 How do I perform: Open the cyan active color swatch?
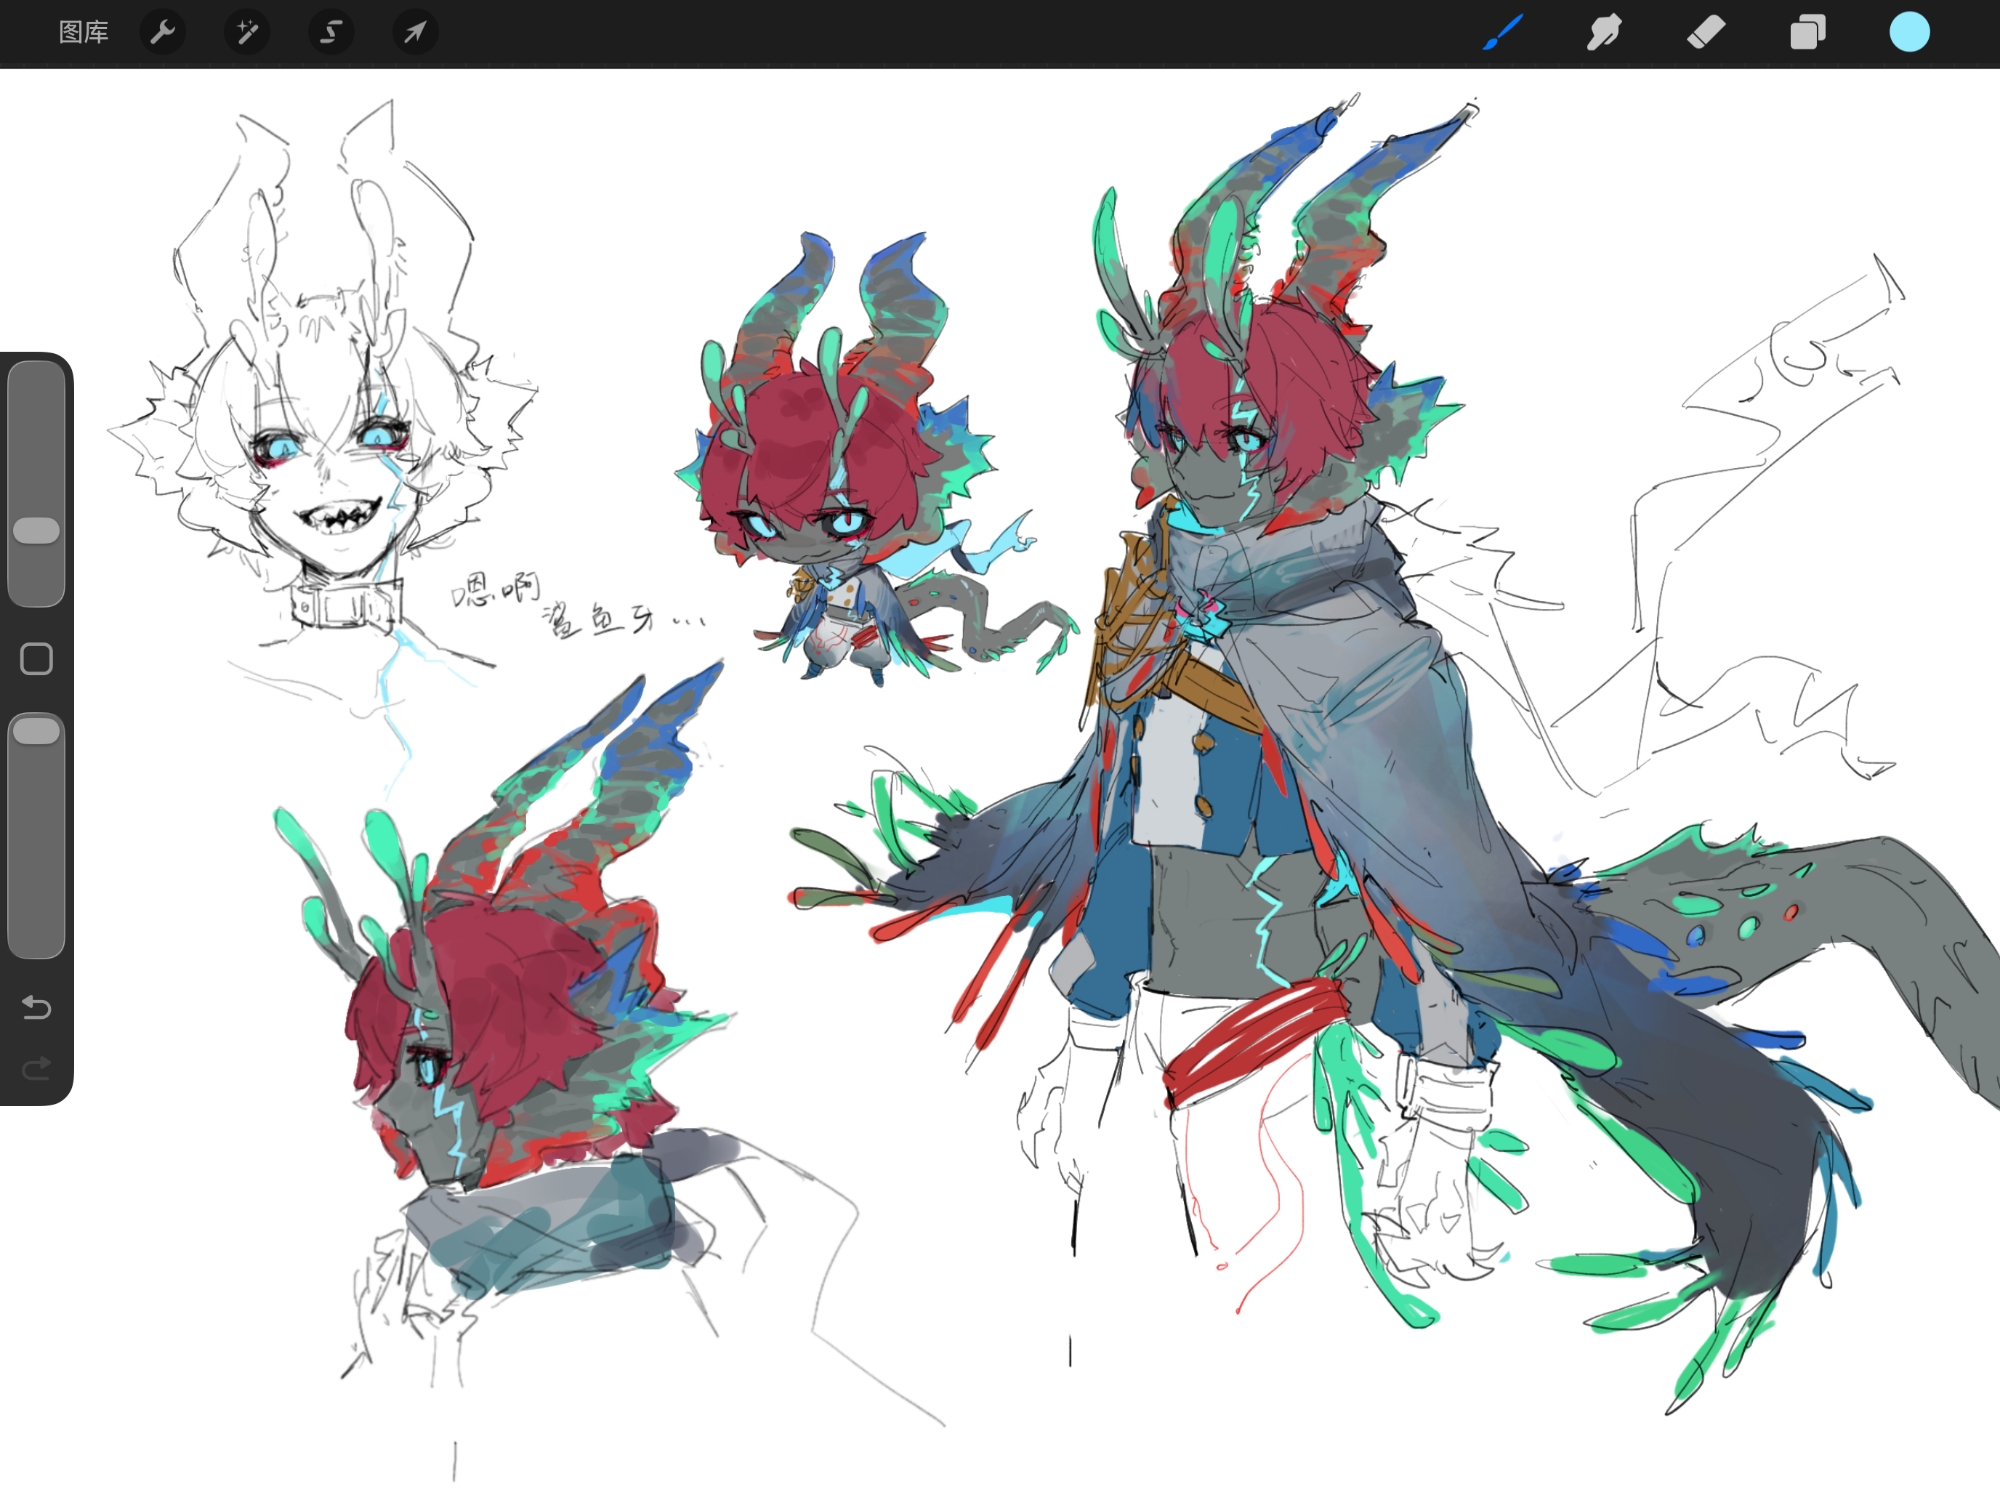point(1909,32)
